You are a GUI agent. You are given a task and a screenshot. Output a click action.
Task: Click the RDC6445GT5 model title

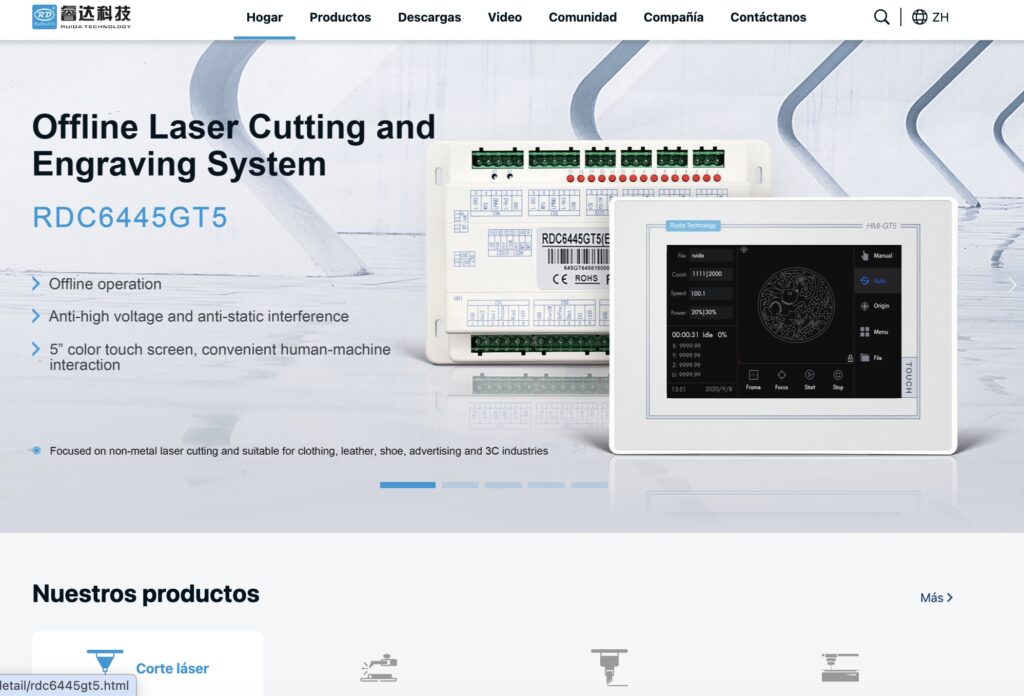(x=130, y=217)
